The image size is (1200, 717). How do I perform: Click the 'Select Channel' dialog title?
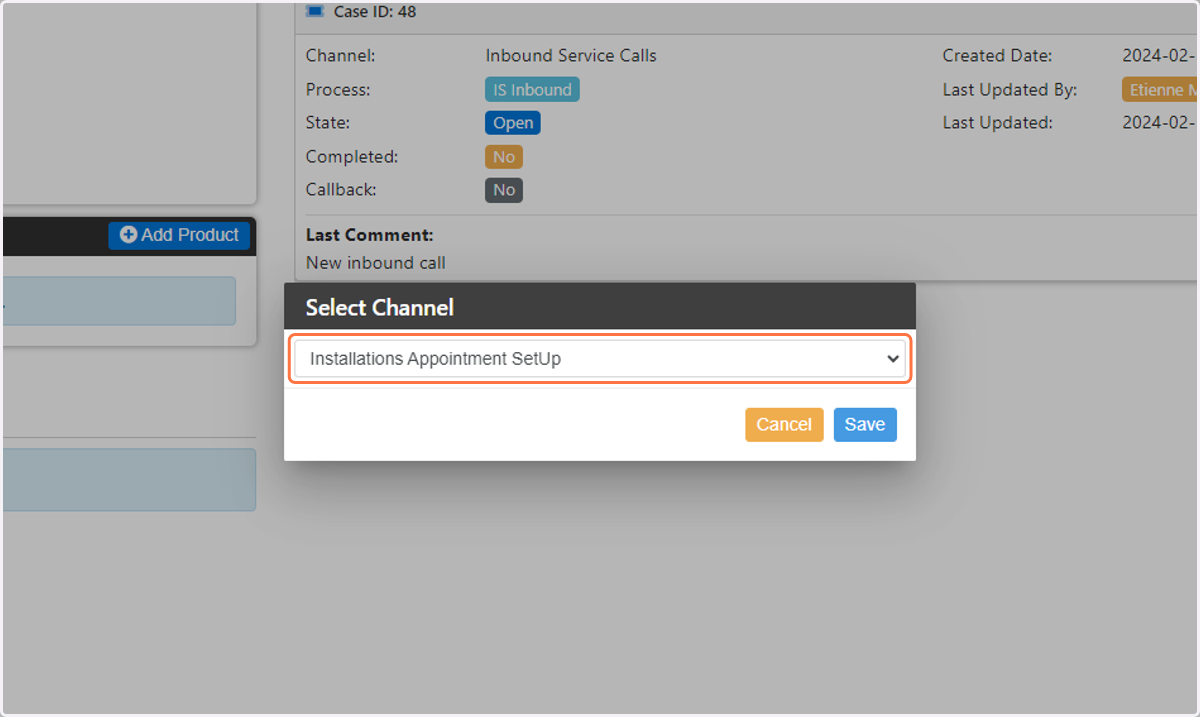pyautogui.click(x=380, y=308)
